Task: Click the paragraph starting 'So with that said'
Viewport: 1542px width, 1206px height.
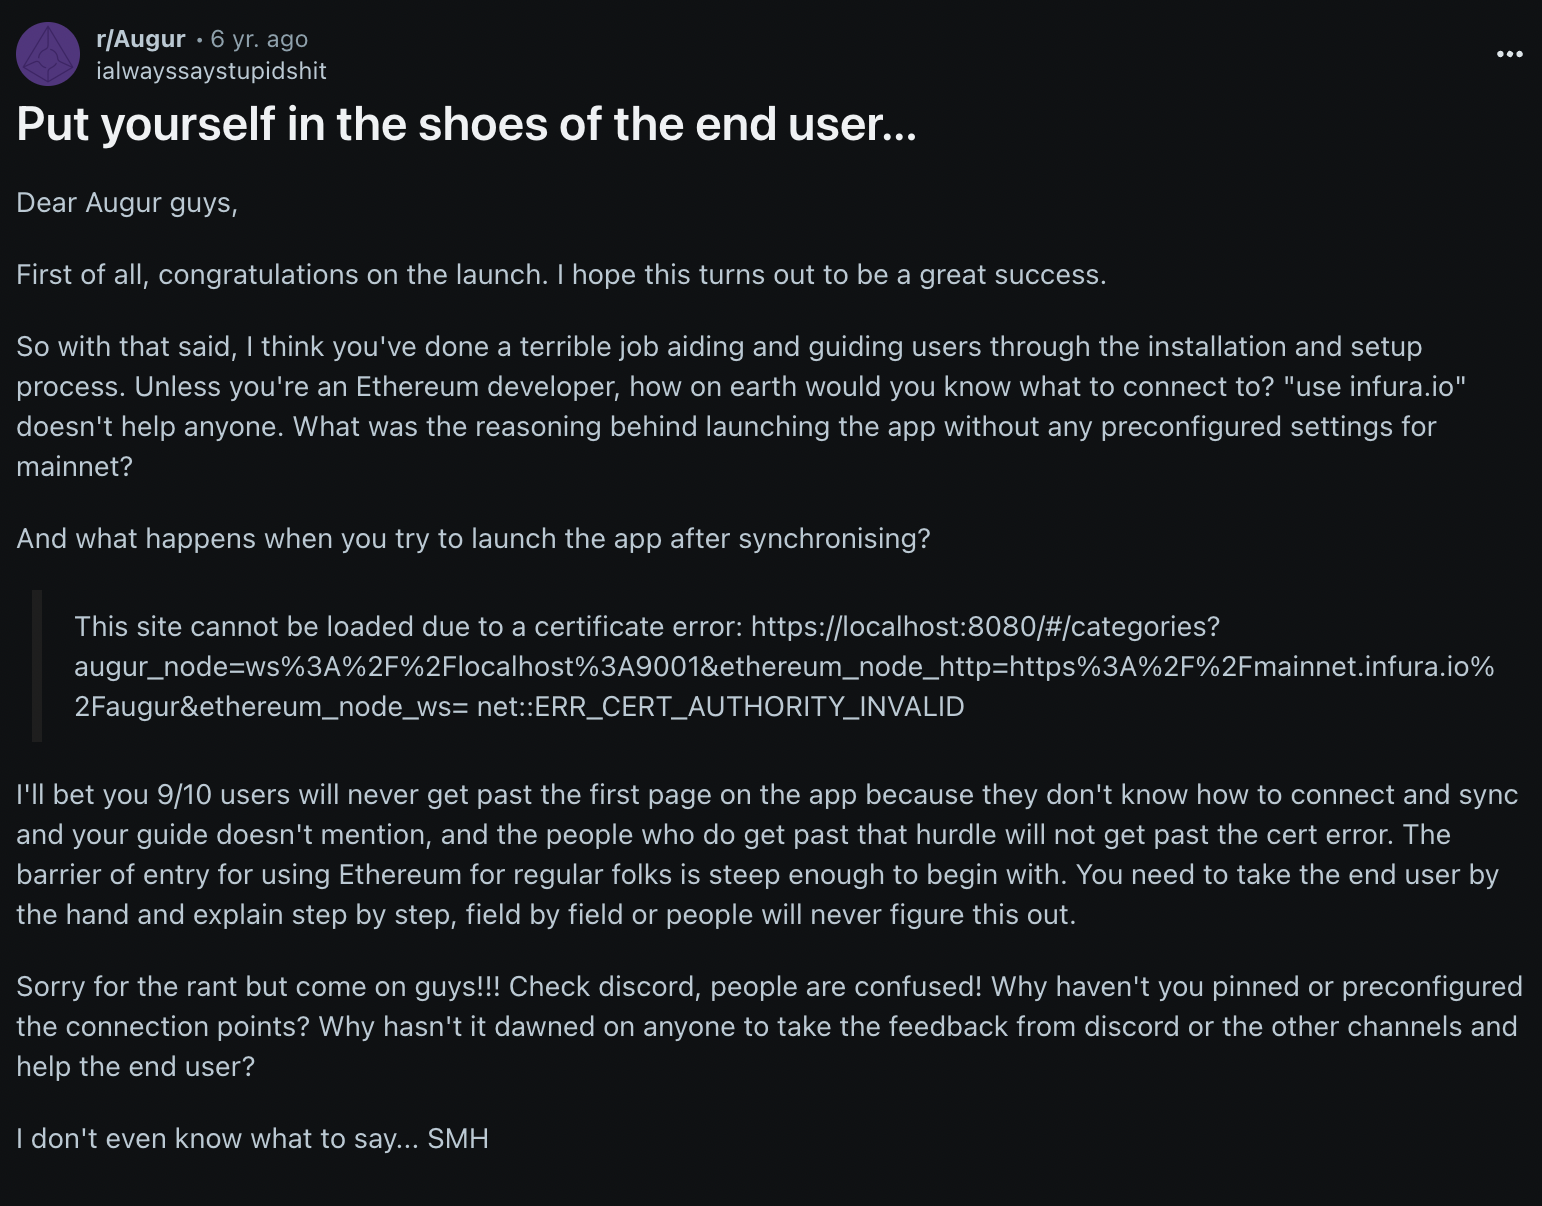Action: (741, 406)
